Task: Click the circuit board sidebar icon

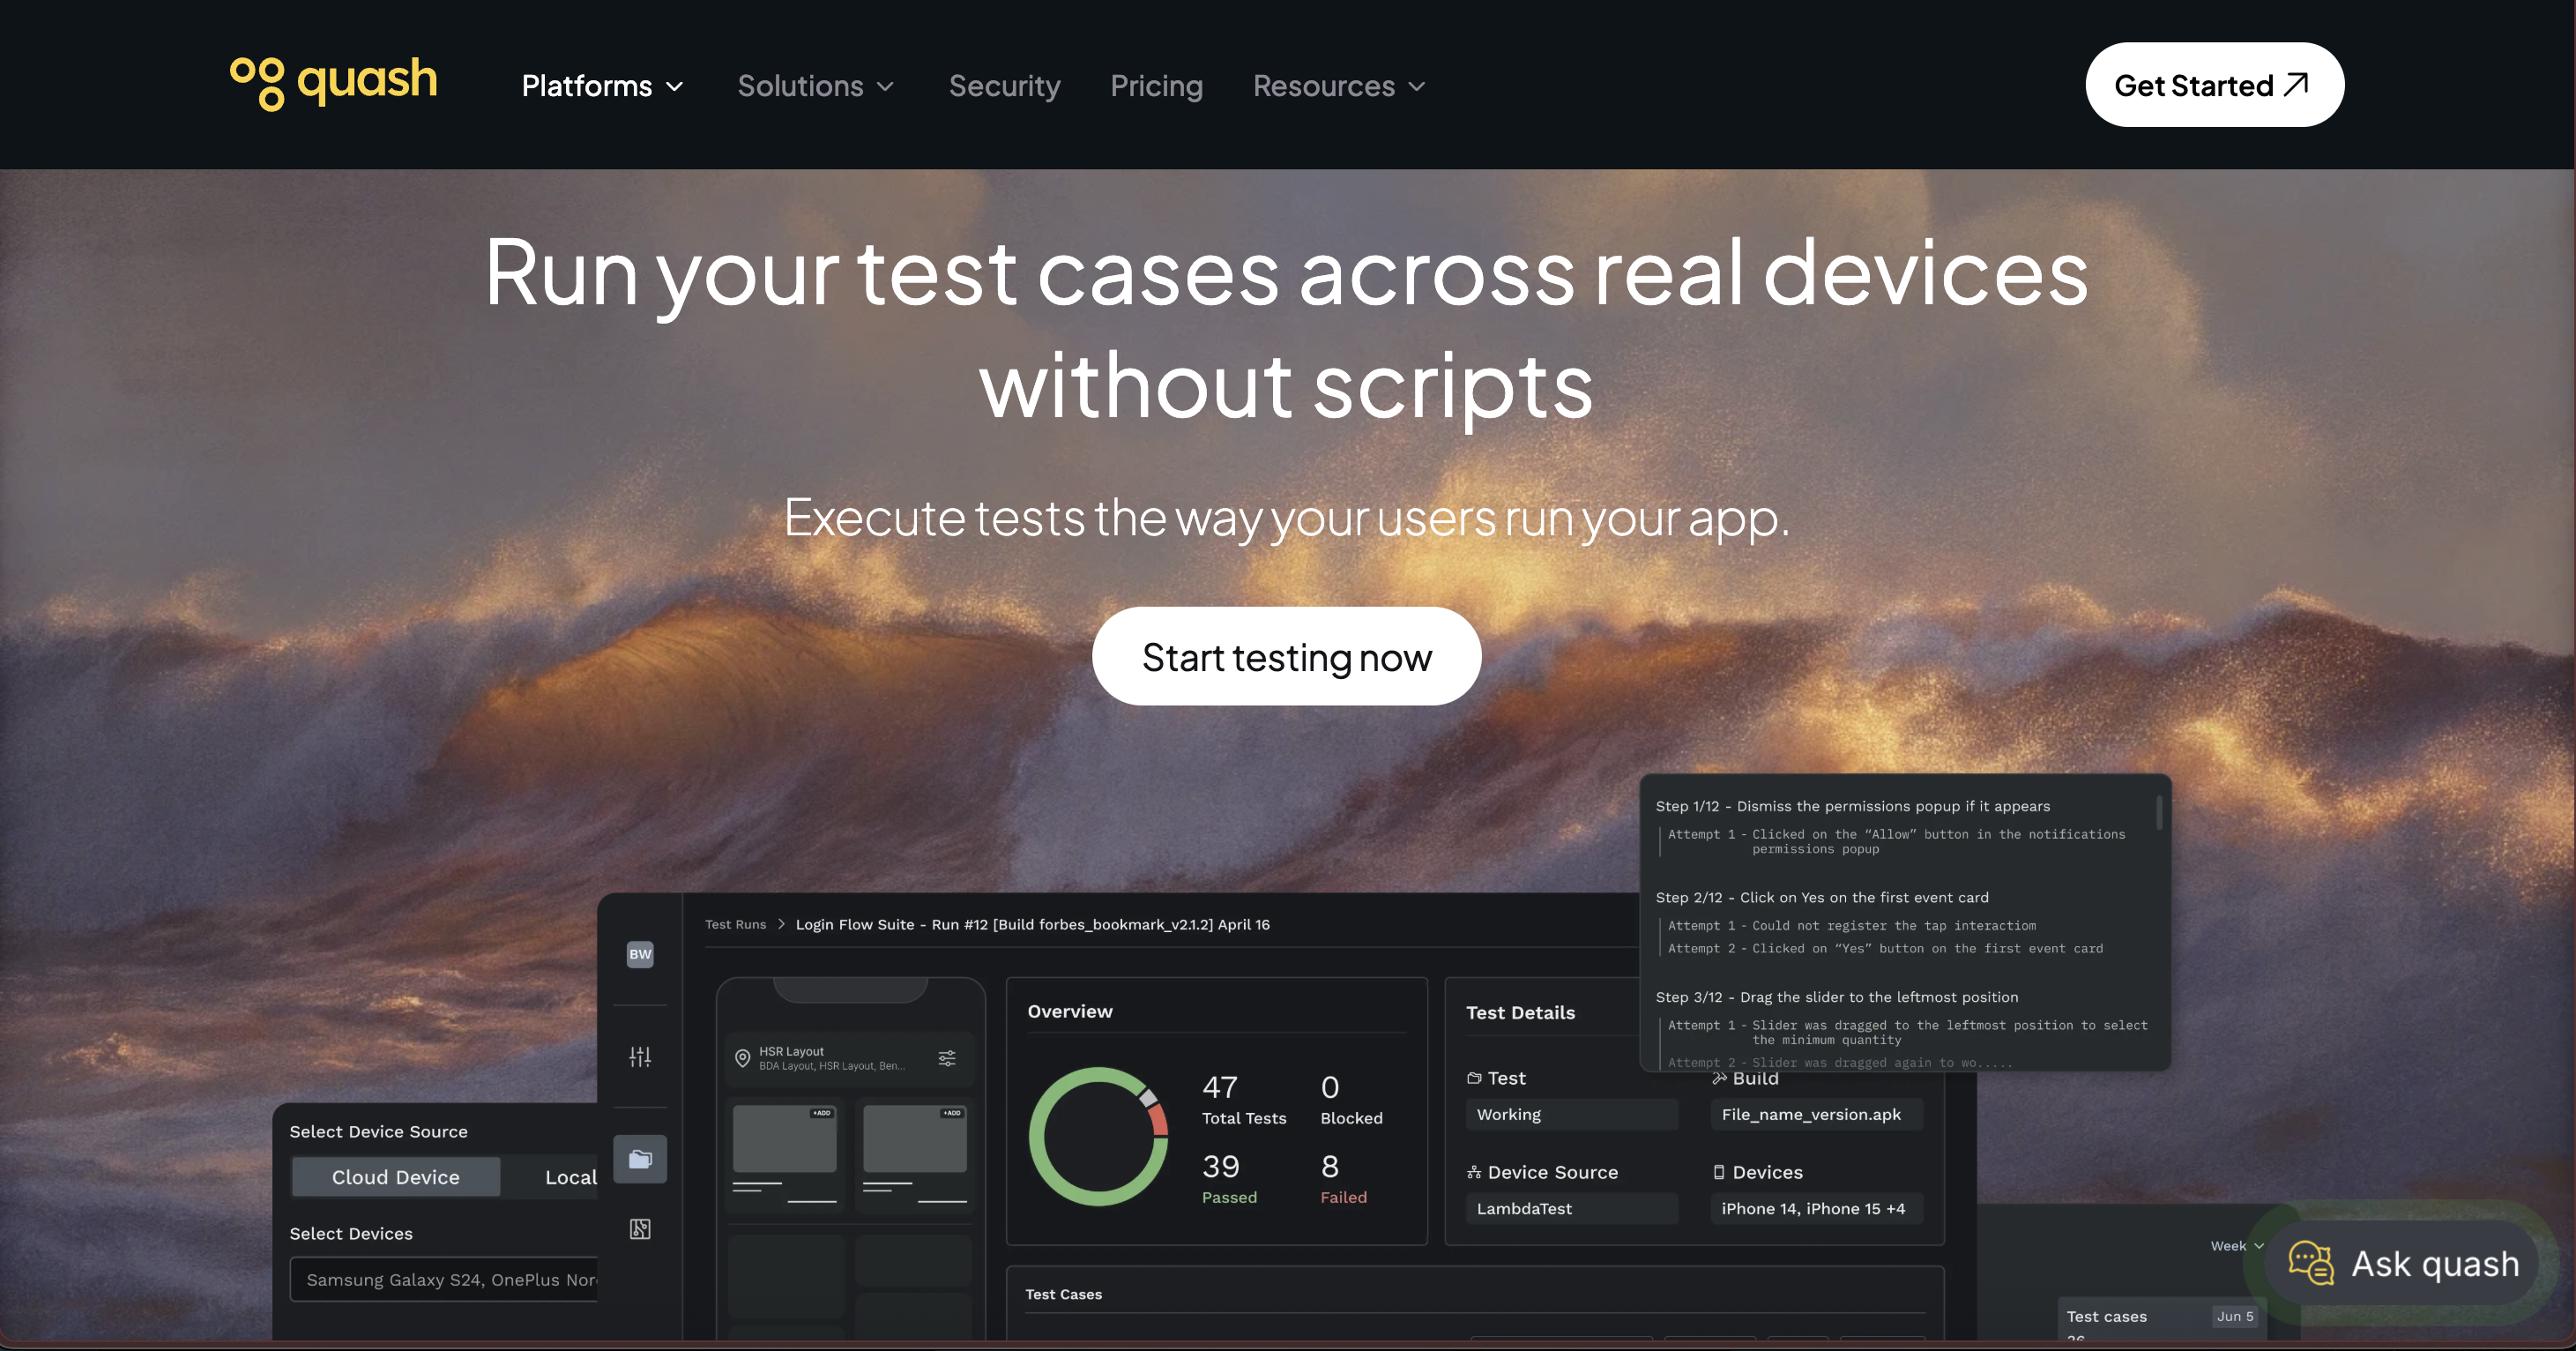Action: tap(640, 1229)
